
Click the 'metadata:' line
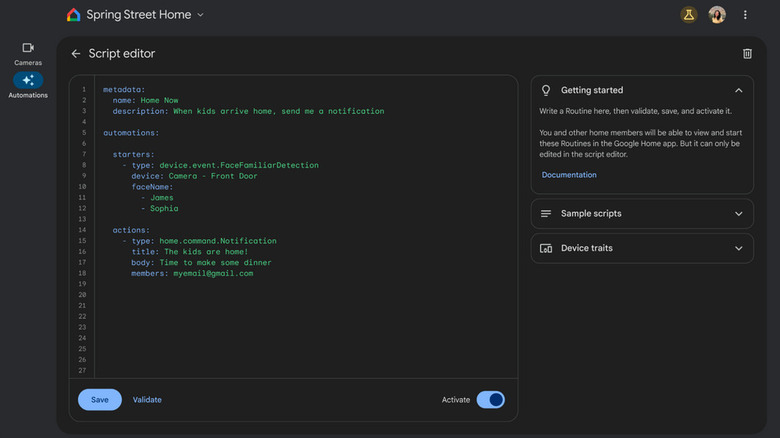click(x=124, y=90)
